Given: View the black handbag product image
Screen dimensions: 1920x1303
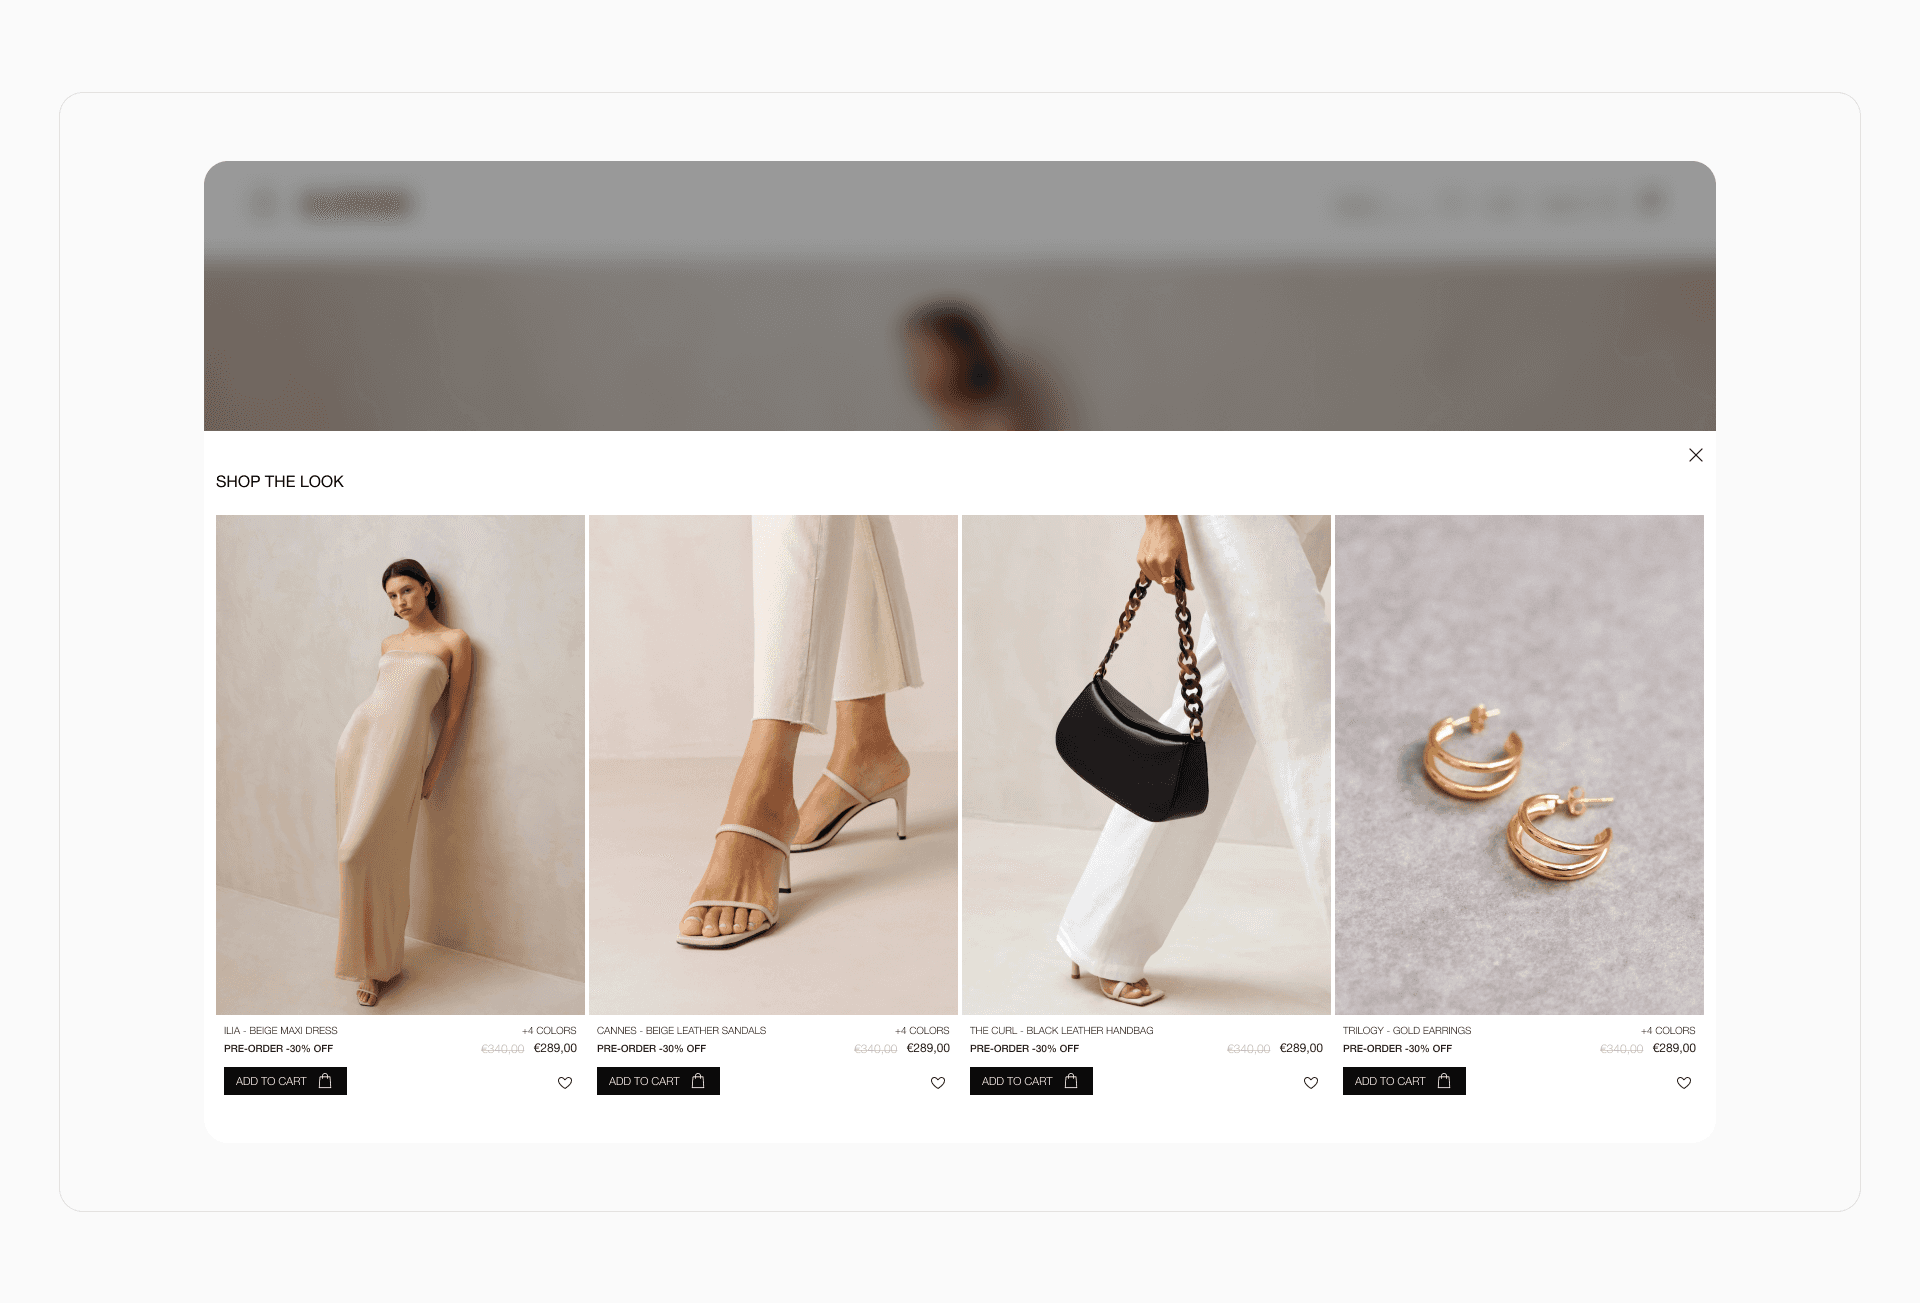Looking at the screenshot, I should 1146,764.
